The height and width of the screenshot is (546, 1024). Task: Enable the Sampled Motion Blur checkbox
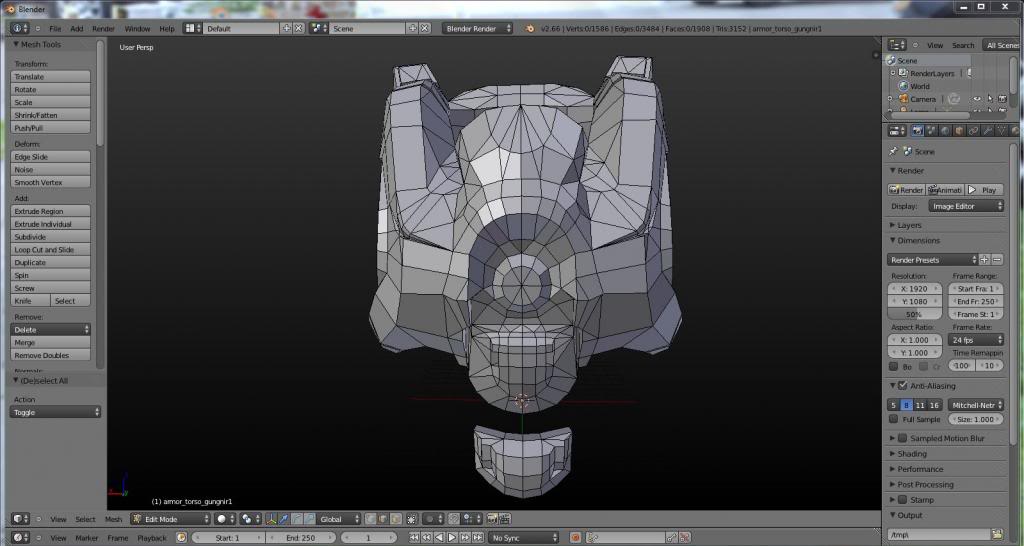tap(903, 438)
